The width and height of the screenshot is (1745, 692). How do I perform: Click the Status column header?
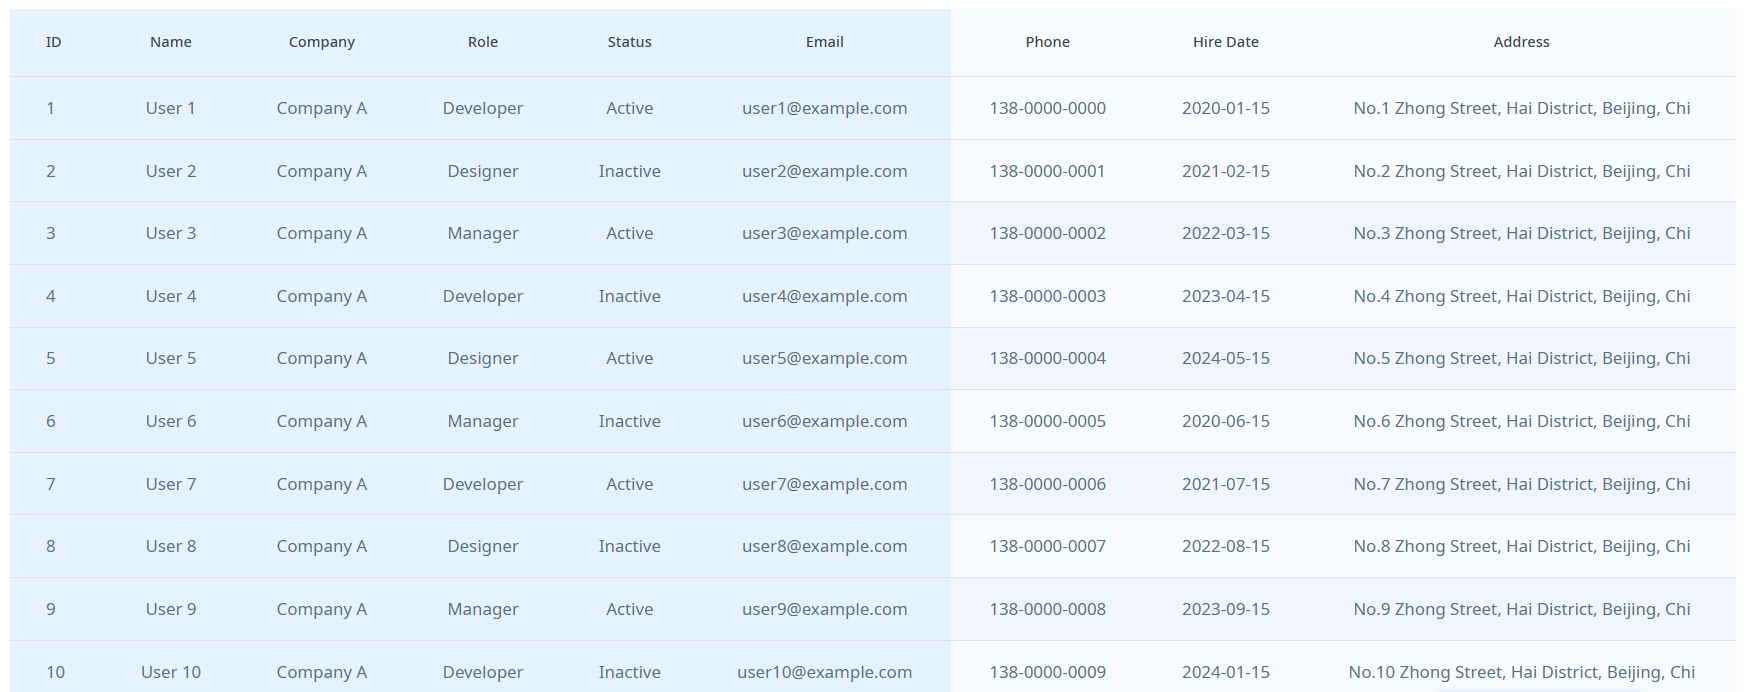point(630,42)
